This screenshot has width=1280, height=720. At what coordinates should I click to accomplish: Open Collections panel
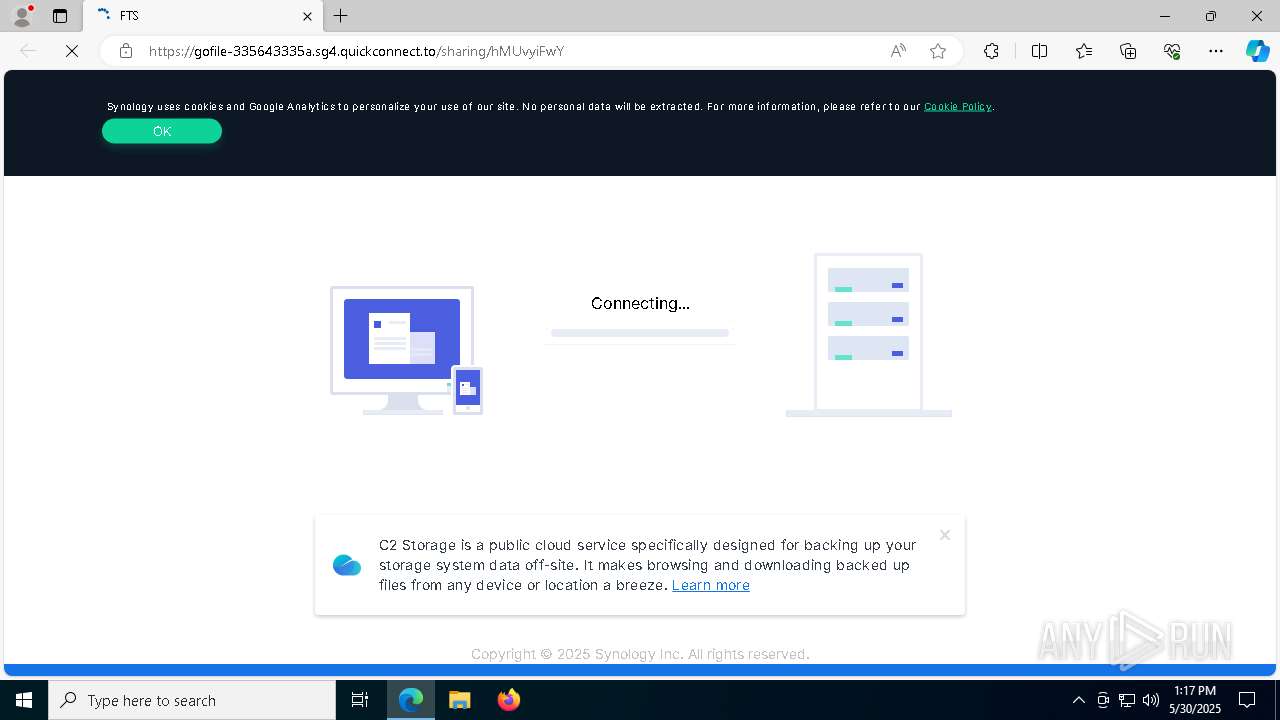(1128, 51)
